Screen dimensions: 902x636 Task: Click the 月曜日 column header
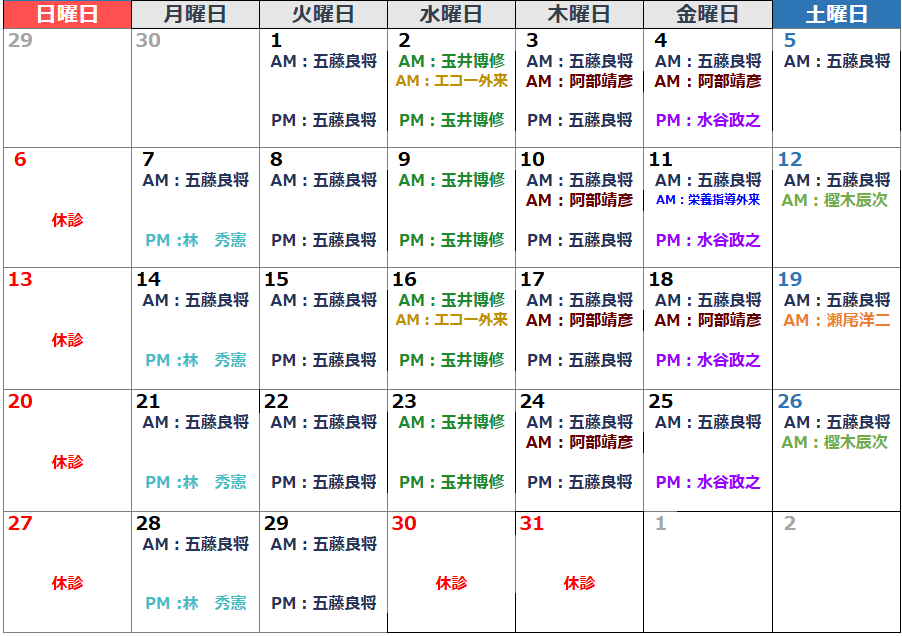(196, 14)
